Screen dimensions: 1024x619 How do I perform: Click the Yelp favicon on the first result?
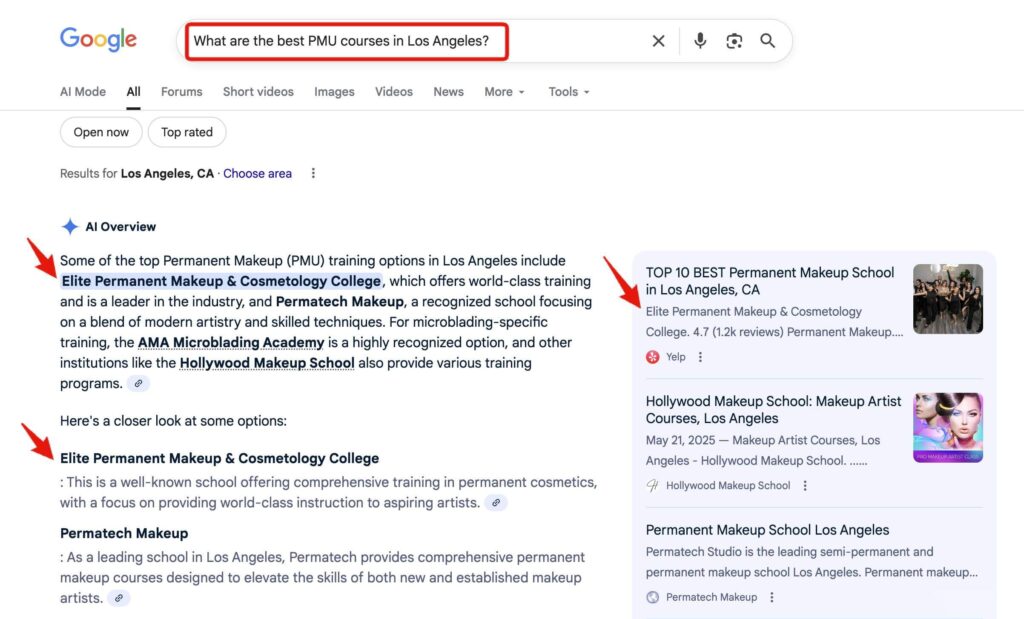(651, 356)
